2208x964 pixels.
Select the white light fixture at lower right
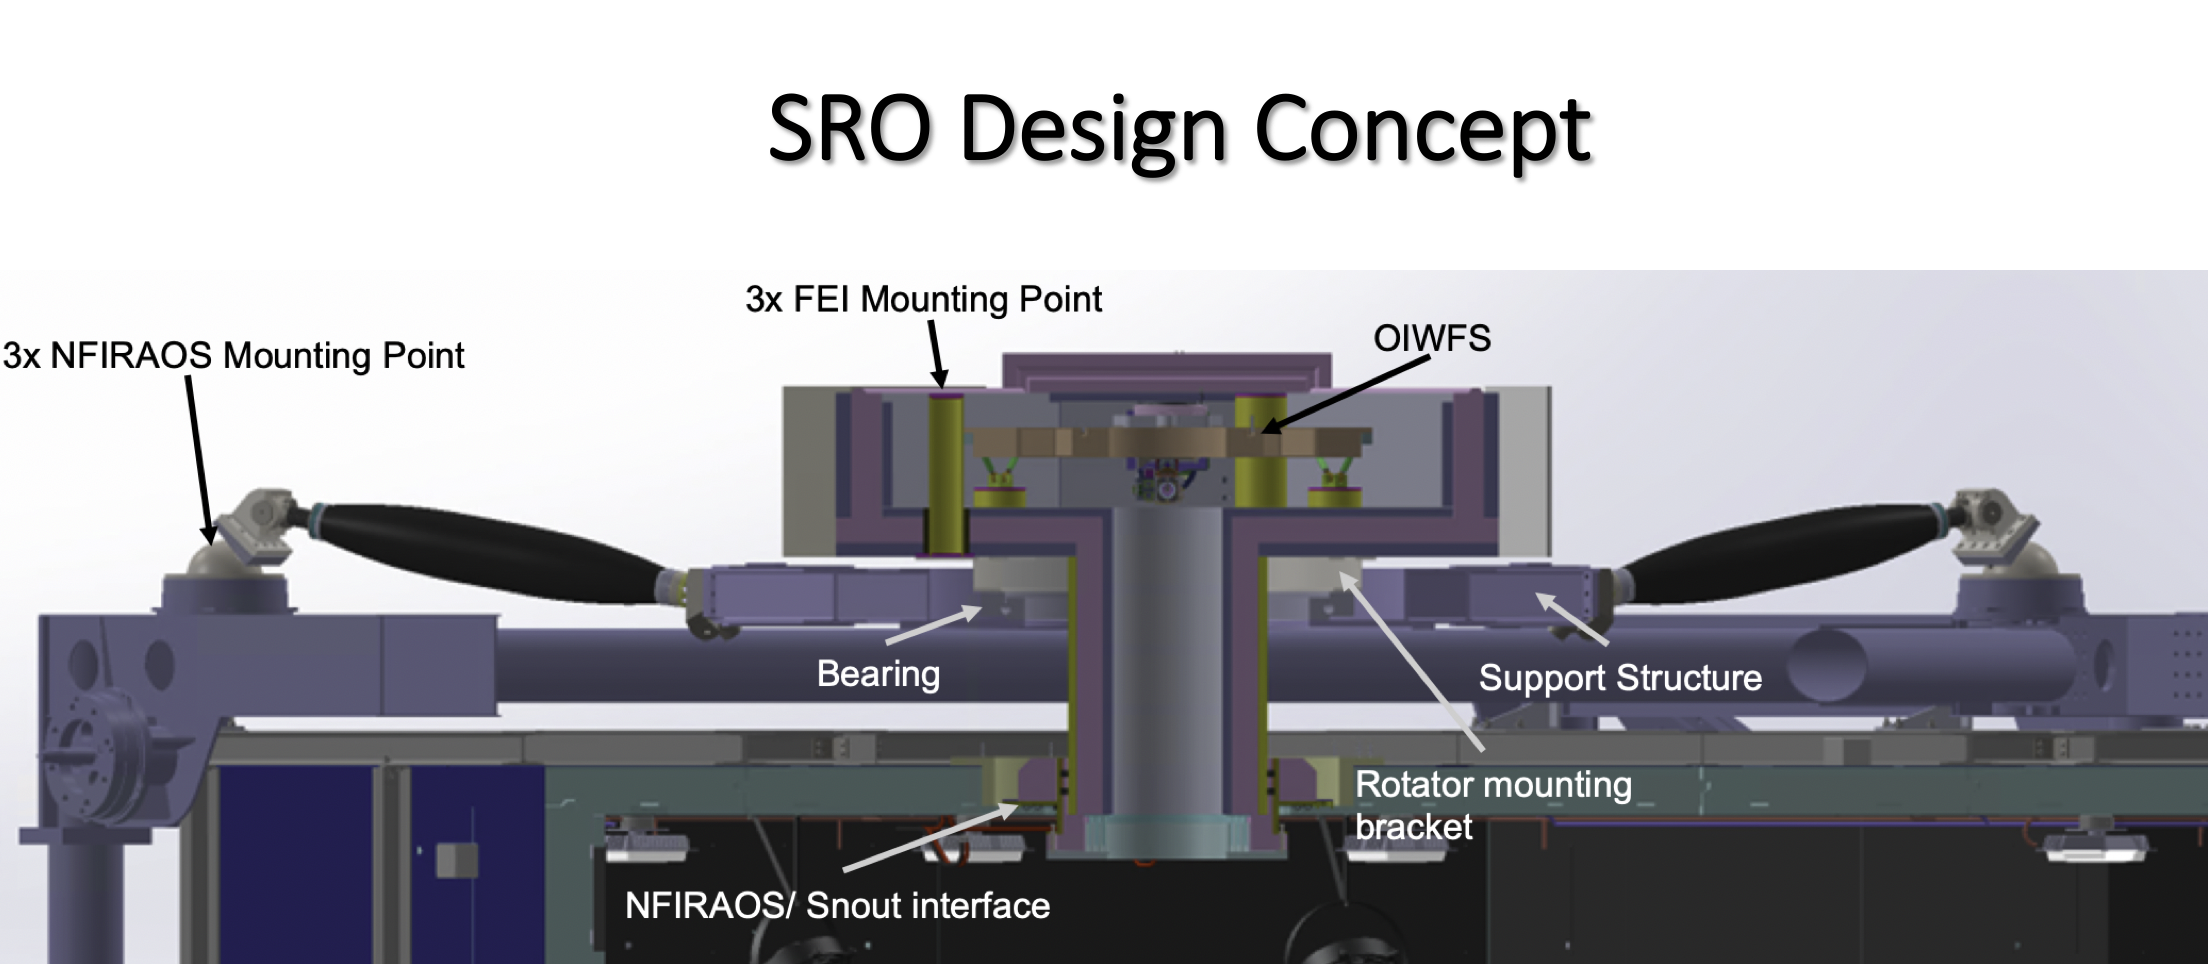click(2095, 845)
